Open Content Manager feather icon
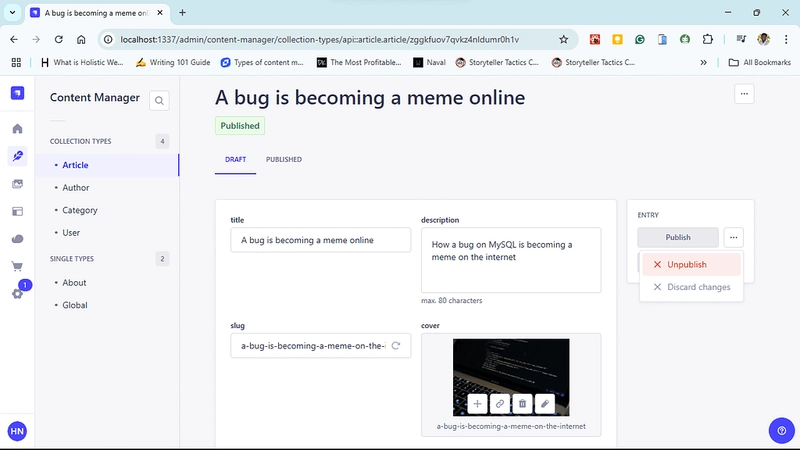This screenshot has width=800, height=450. (17, 156)
